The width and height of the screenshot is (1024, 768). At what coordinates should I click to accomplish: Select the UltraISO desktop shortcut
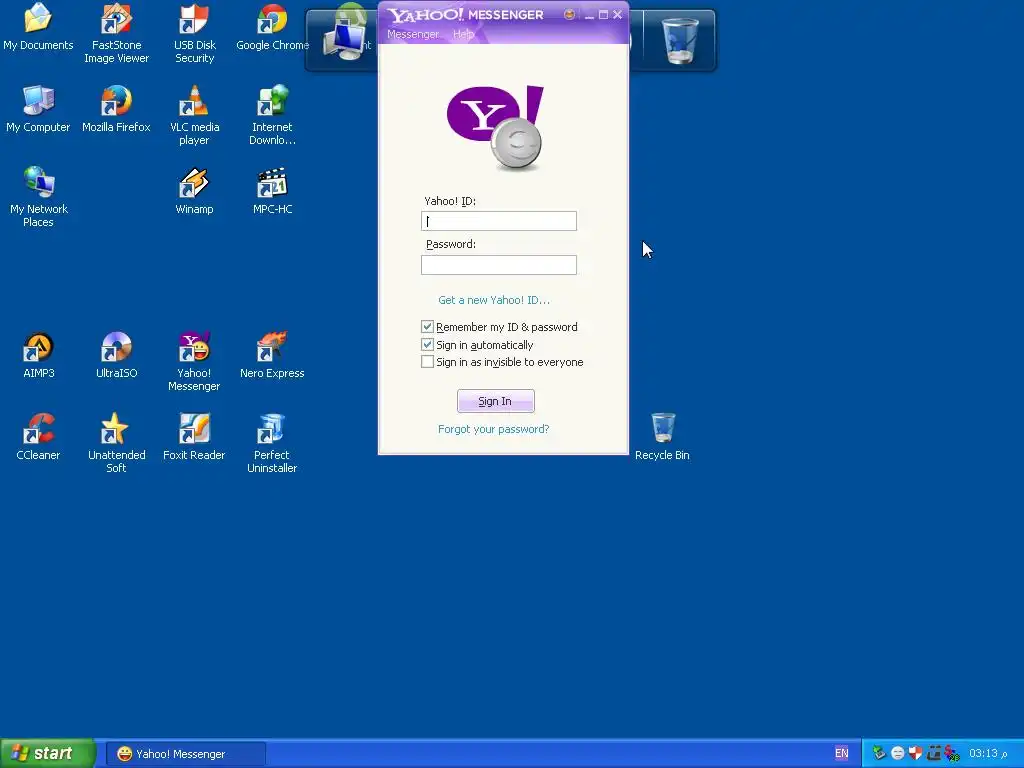point(116,355)
